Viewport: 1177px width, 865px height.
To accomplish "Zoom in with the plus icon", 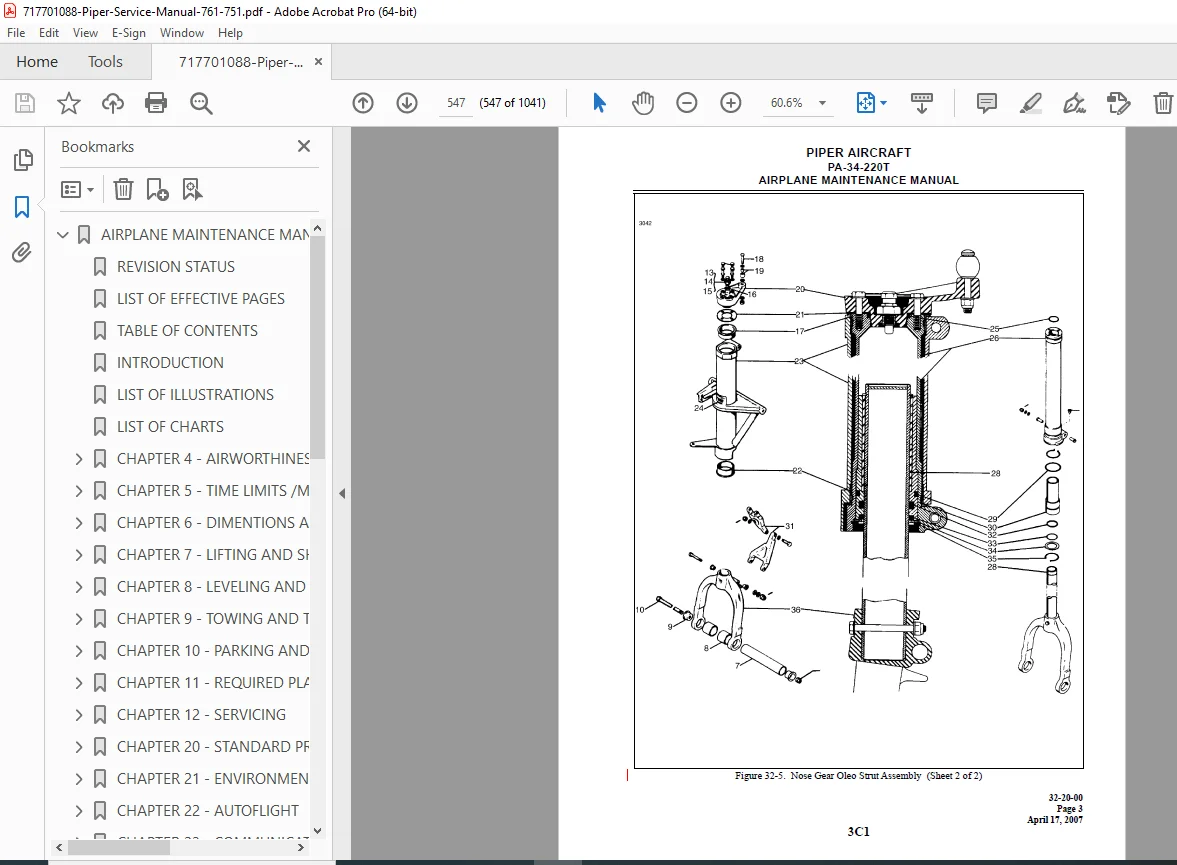I will coord(730,103).
